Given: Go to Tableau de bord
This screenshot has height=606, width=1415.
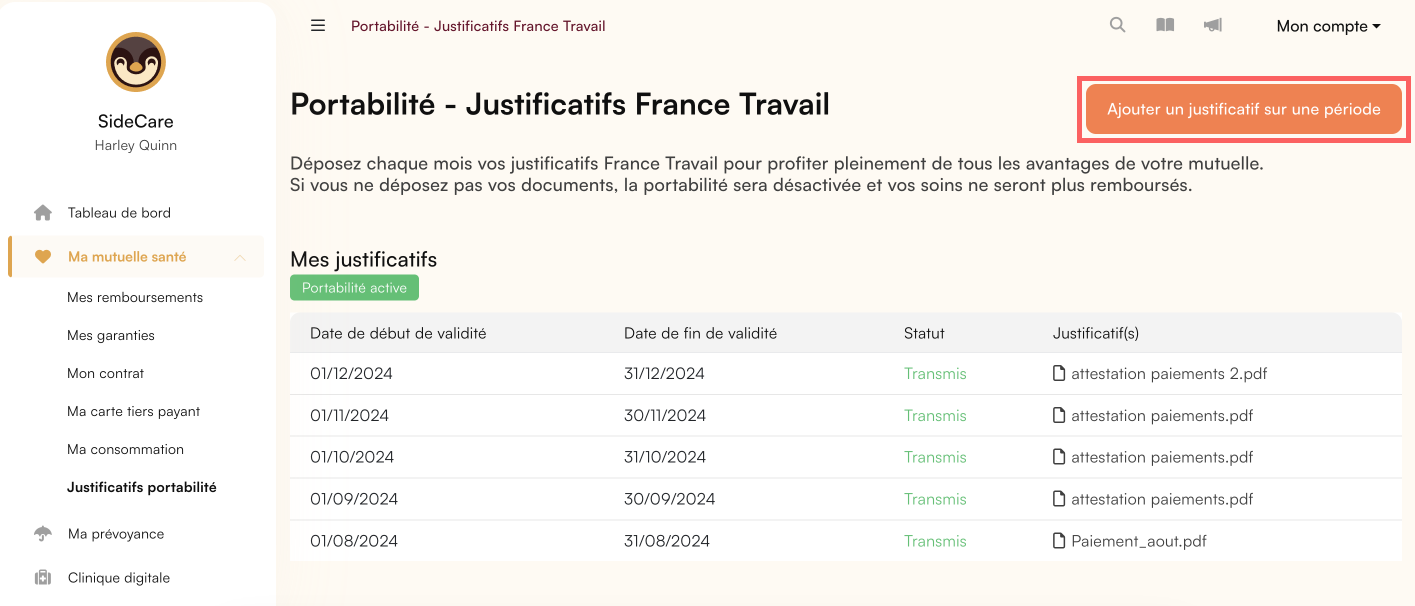Looking at the screenshot, I should click(x=119, y=213).
